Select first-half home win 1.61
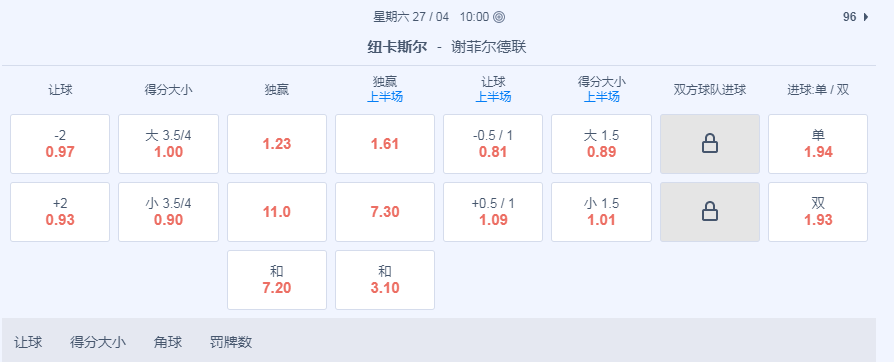Viewport: 894px width, 362px height. coord(385,144)
